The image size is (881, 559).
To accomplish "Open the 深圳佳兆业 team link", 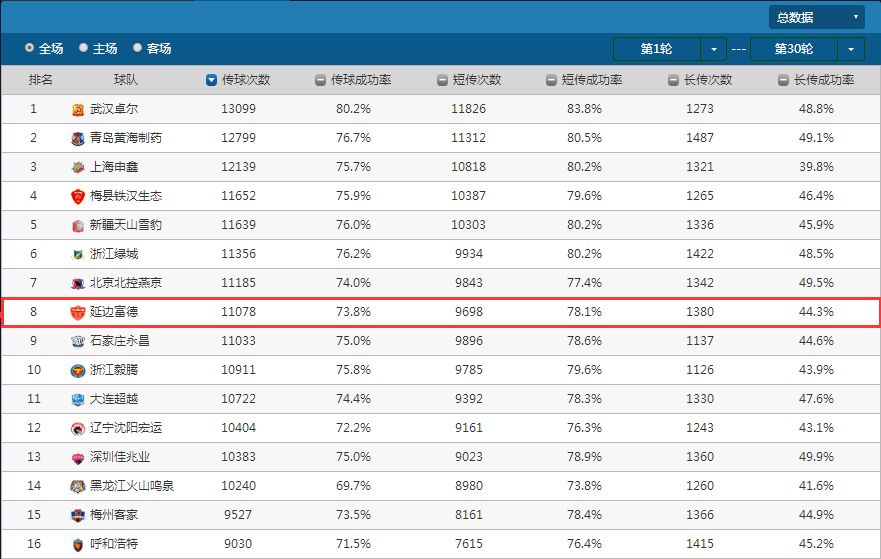I will (x=120, y=457).
